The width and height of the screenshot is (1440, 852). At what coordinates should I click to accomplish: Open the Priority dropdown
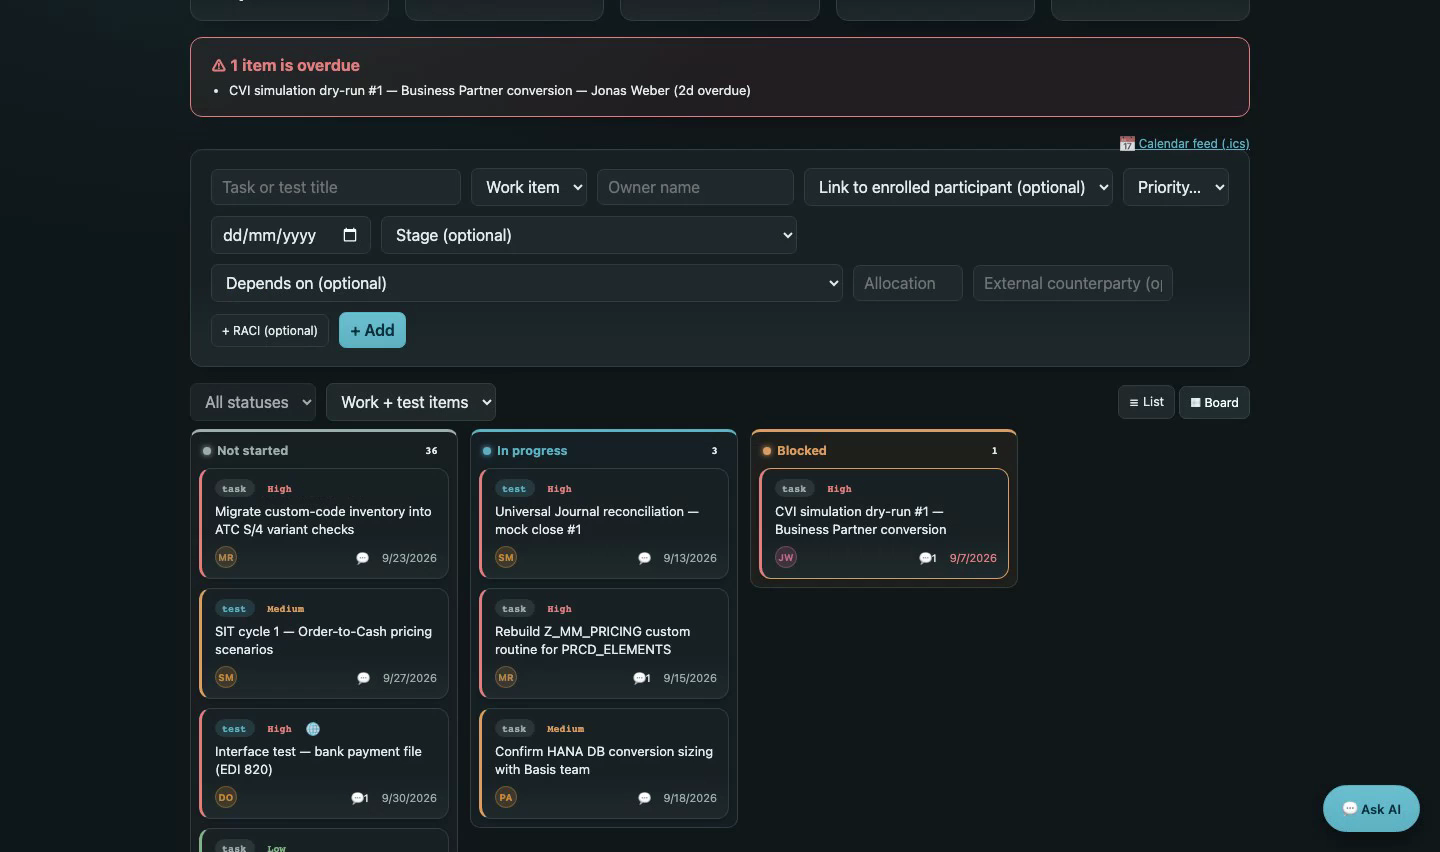1176,187
